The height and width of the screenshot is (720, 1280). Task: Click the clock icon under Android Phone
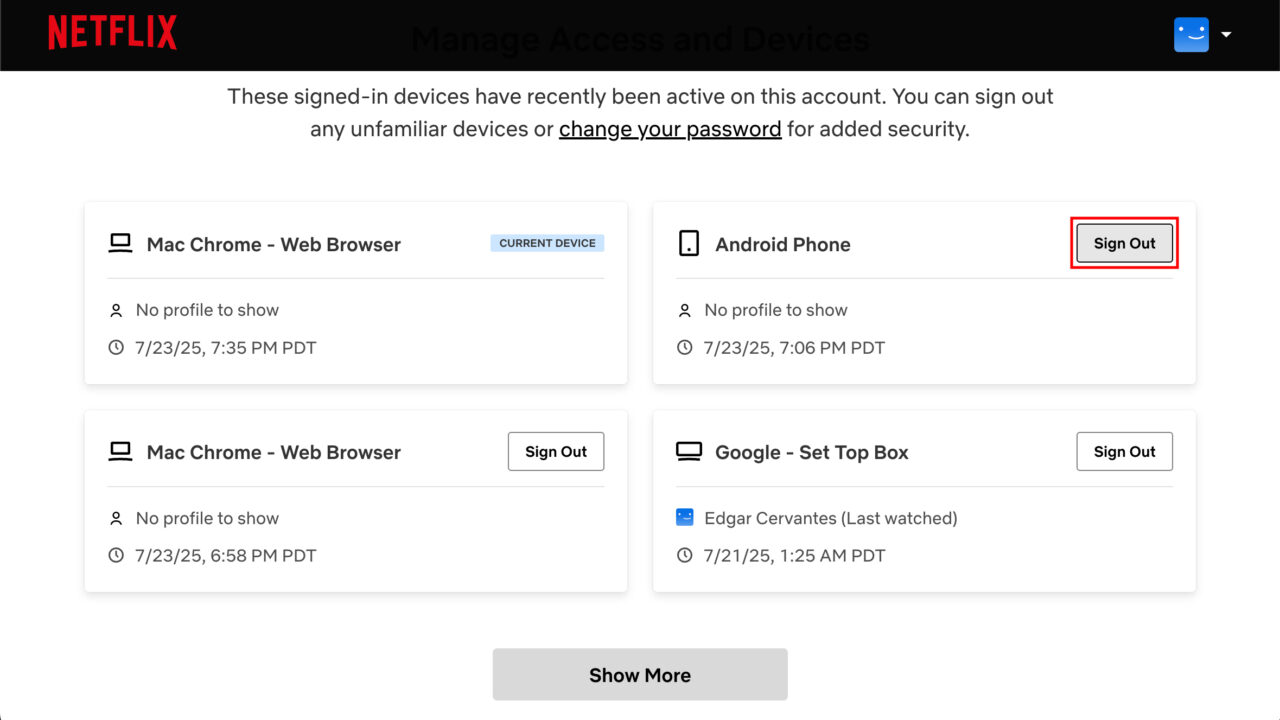684,347
